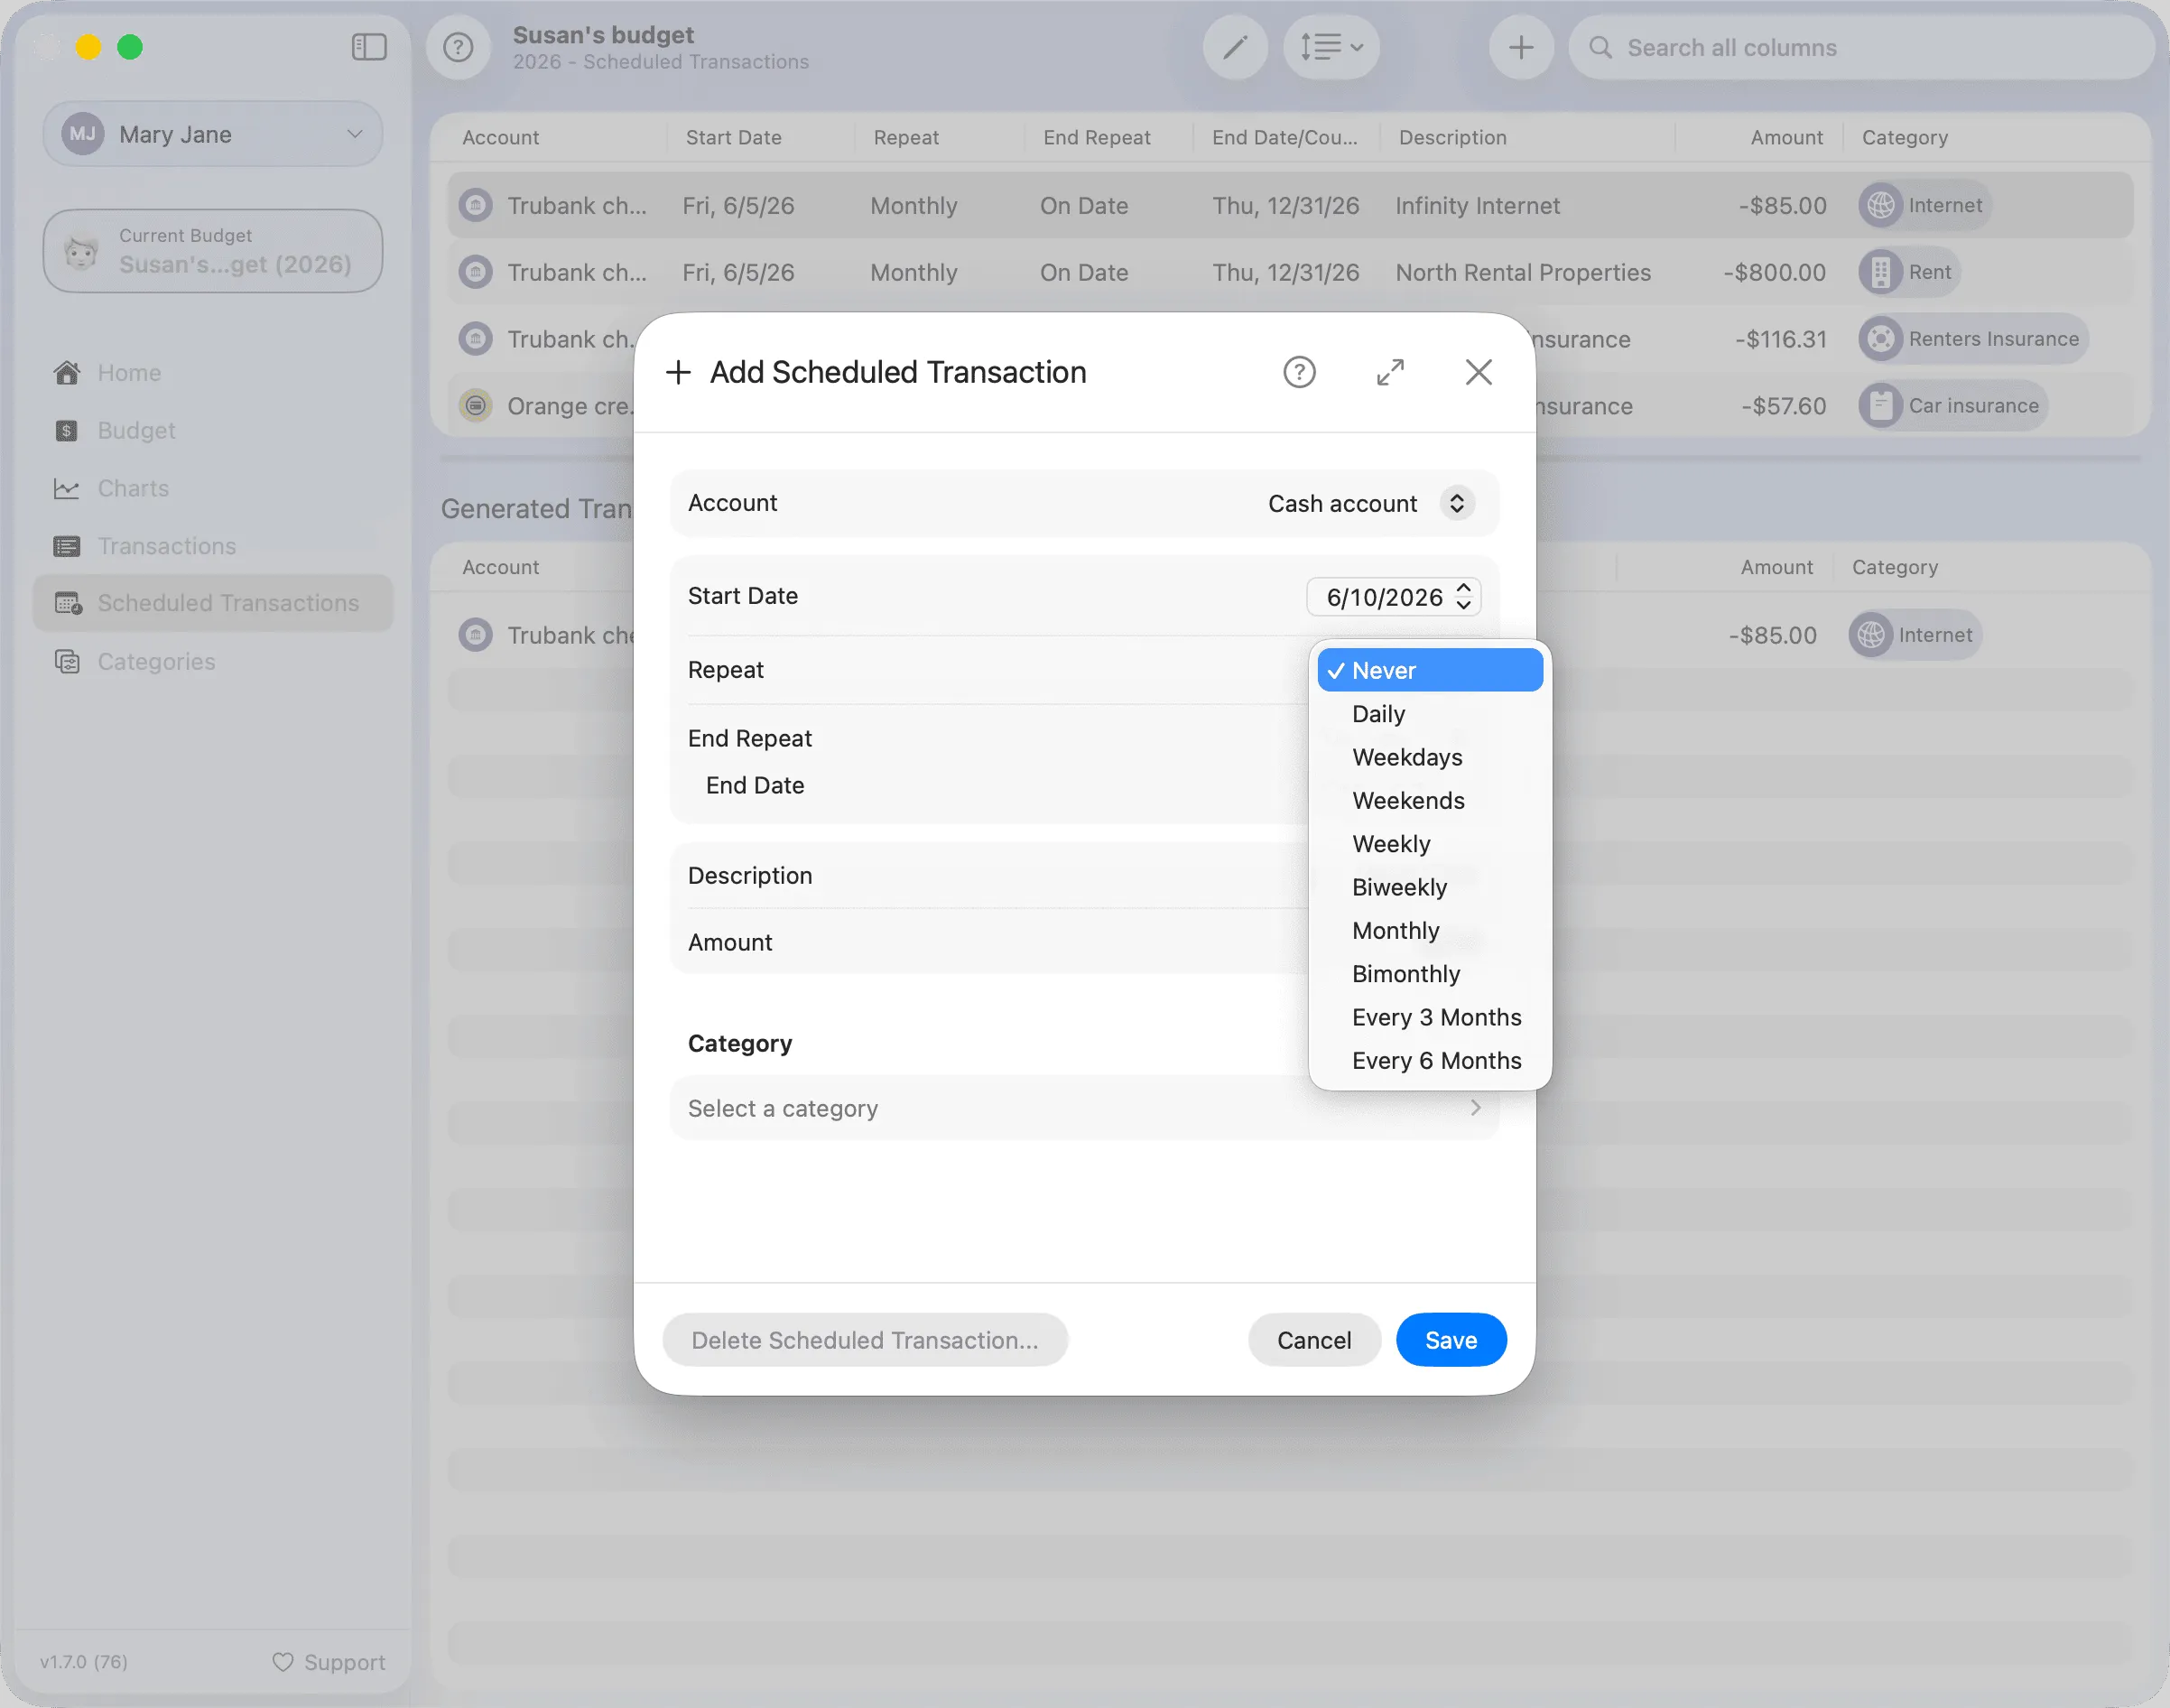The image size is (2170, 1708).
Task: Click the yellow minimize window button
Action: 88,47
